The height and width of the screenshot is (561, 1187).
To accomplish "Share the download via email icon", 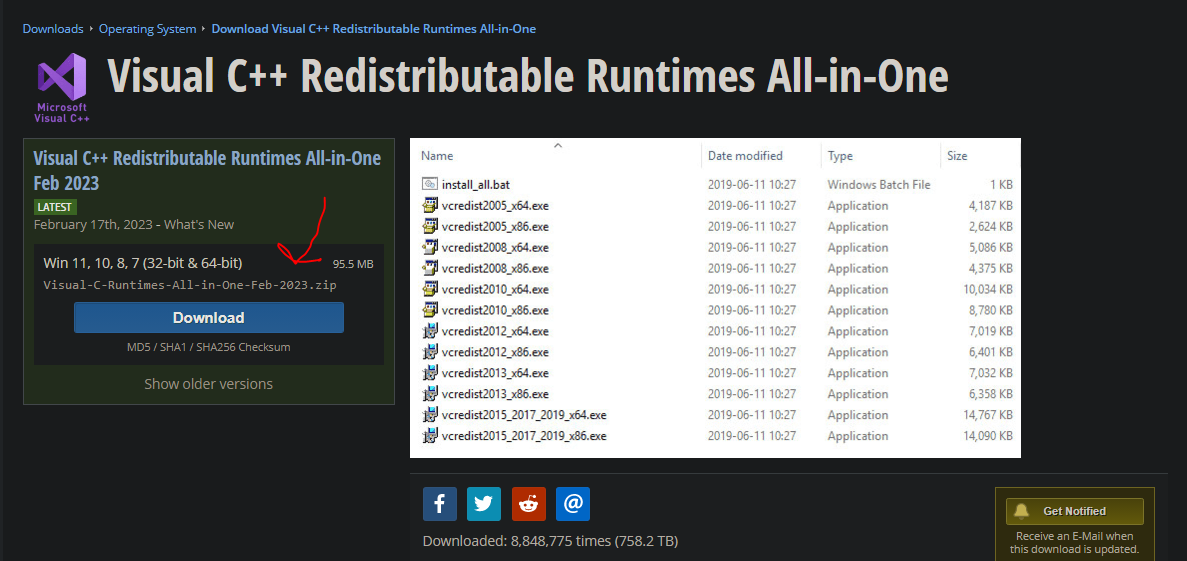I will click(573, 503).
